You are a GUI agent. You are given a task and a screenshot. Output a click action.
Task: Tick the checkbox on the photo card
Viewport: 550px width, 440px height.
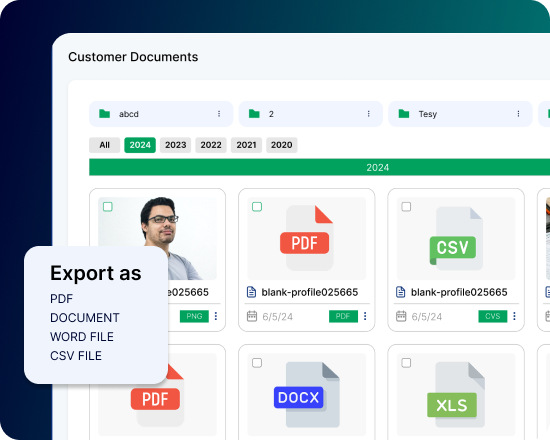(x=108, y=207)
